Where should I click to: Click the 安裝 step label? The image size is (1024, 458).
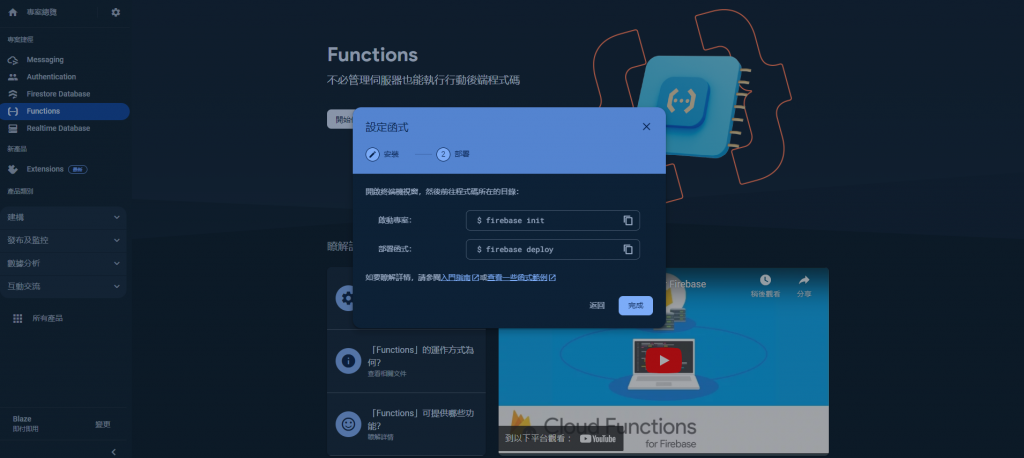391,155
